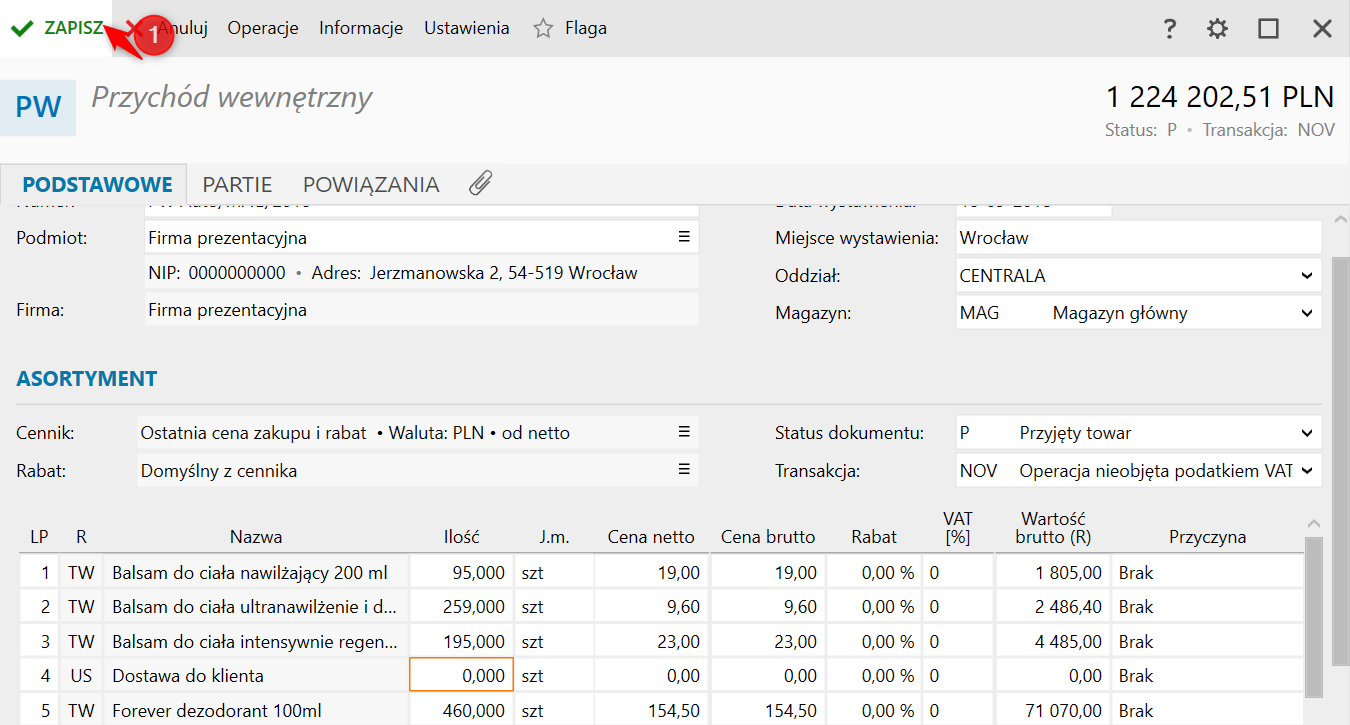Maximize the window with the square icon
1350x725 pixels.
(1269, 29)
